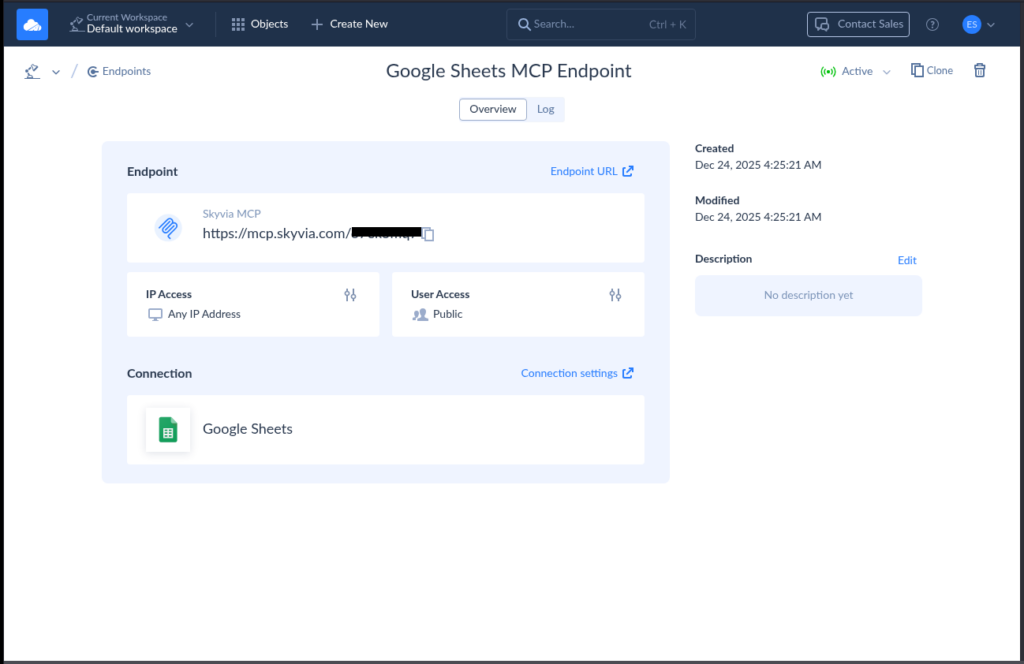Switch to the Log tab
The width and height of the screenshot is (1024, 664).
tap(546, 109)
